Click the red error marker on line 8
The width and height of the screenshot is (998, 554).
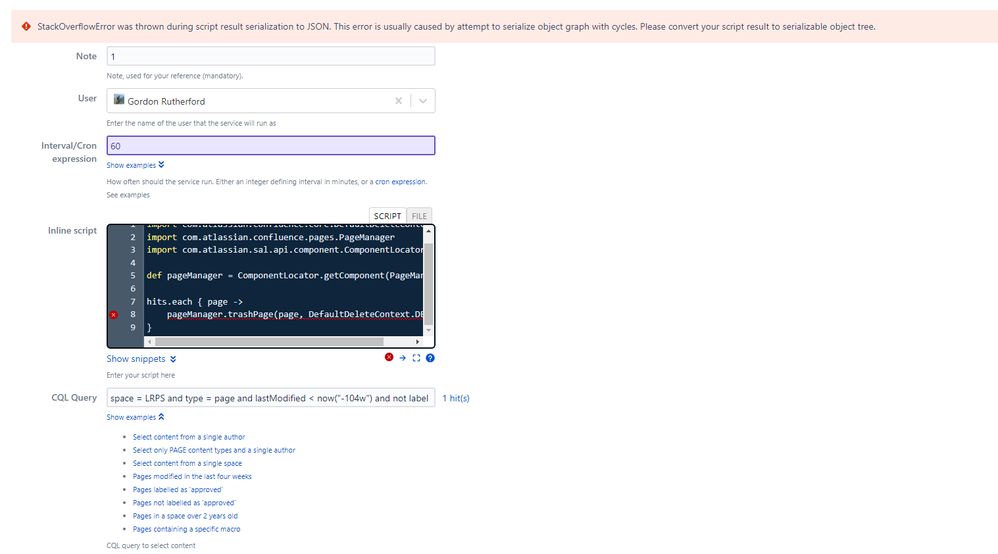point(113,315)
